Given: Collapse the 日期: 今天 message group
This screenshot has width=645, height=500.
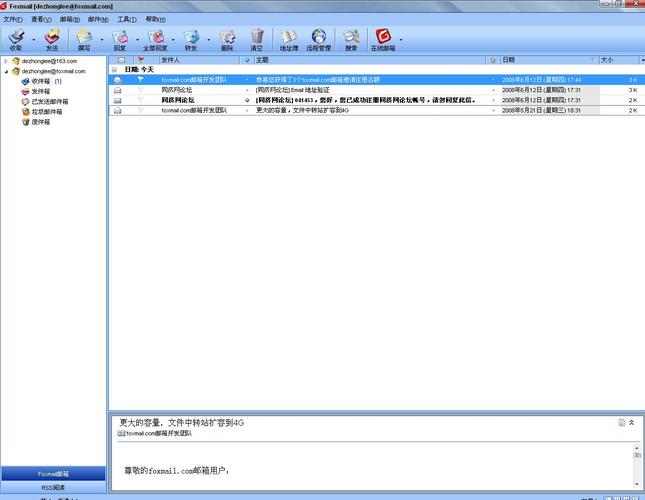Looking at the screenshot, I should tap(114, 70).
